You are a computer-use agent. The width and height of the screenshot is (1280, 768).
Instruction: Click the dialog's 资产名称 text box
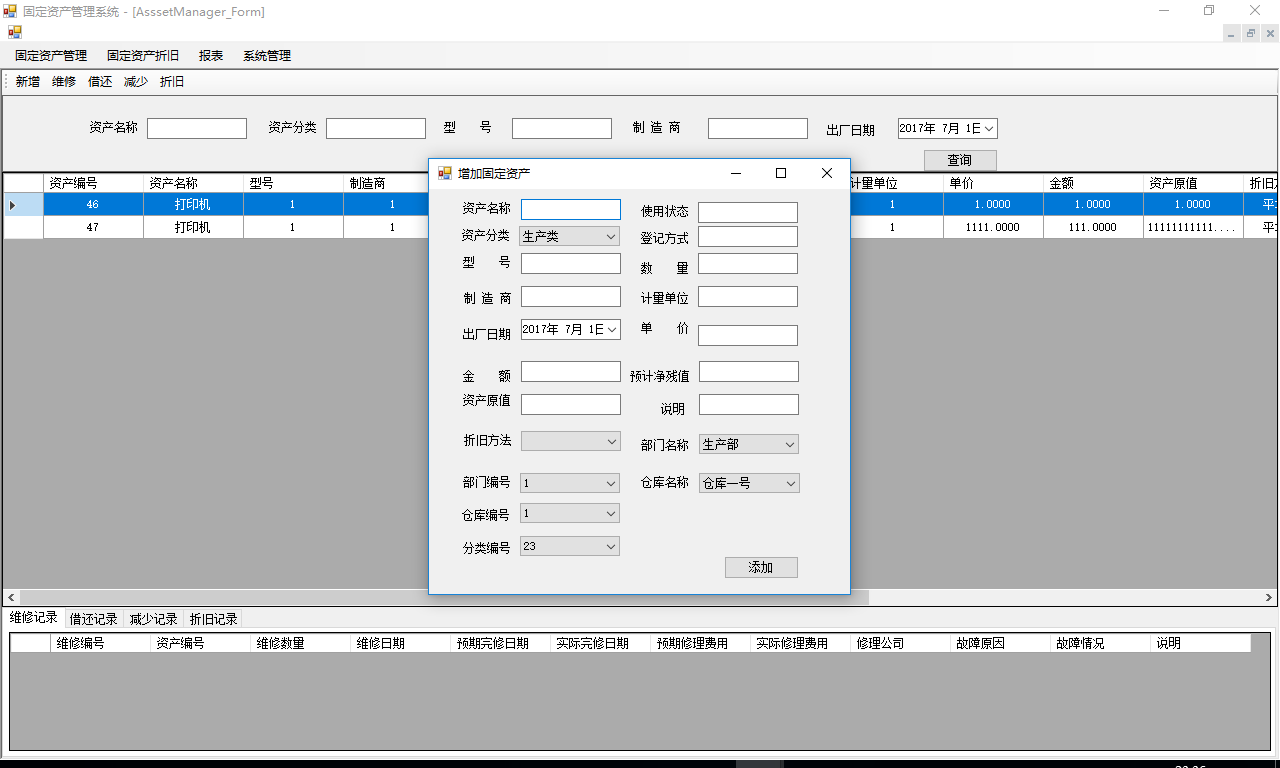(x=571, y=209)
